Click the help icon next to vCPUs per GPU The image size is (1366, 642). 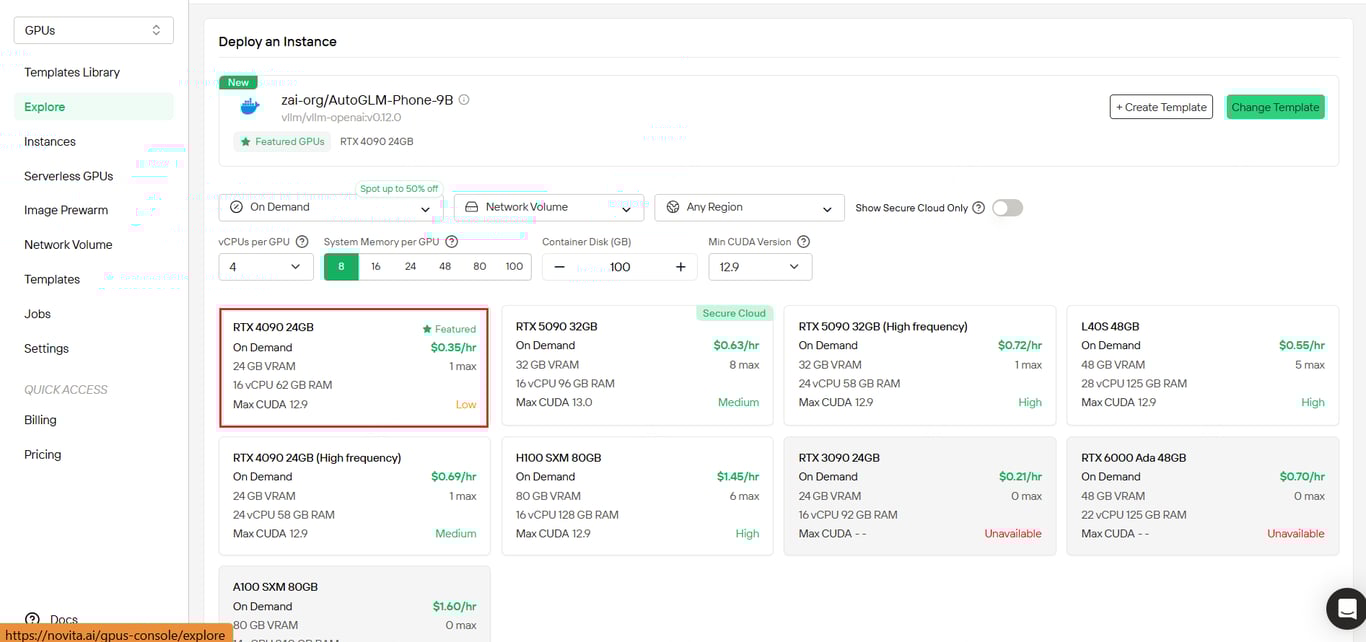[302, 242]
